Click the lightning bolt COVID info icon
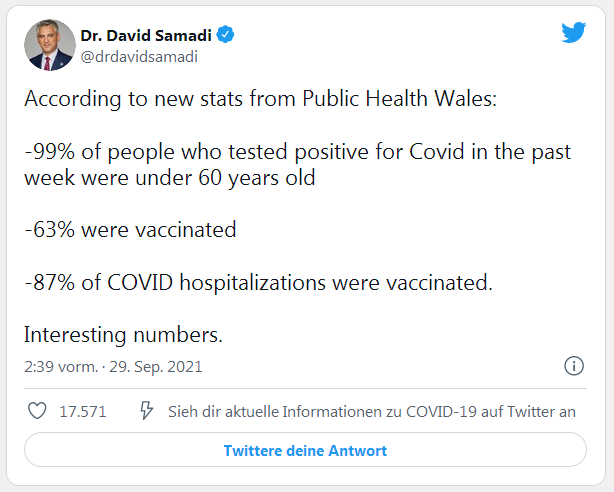The image size is (614, 492). (146, 411)
